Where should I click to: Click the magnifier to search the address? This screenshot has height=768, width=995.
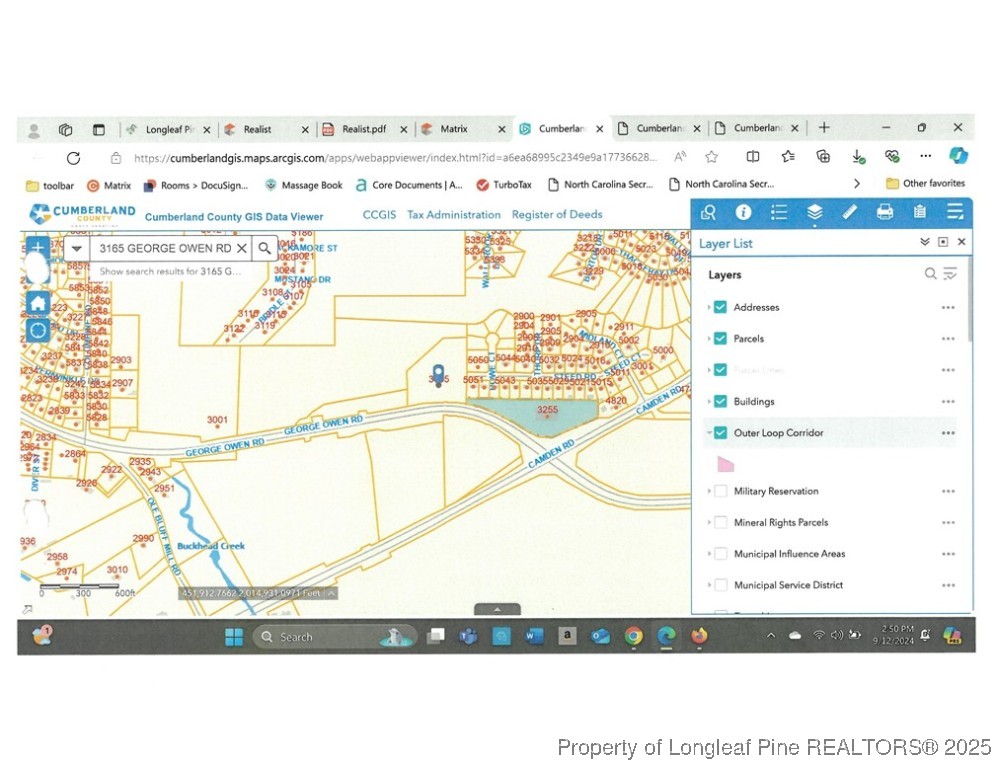point(264,248)
